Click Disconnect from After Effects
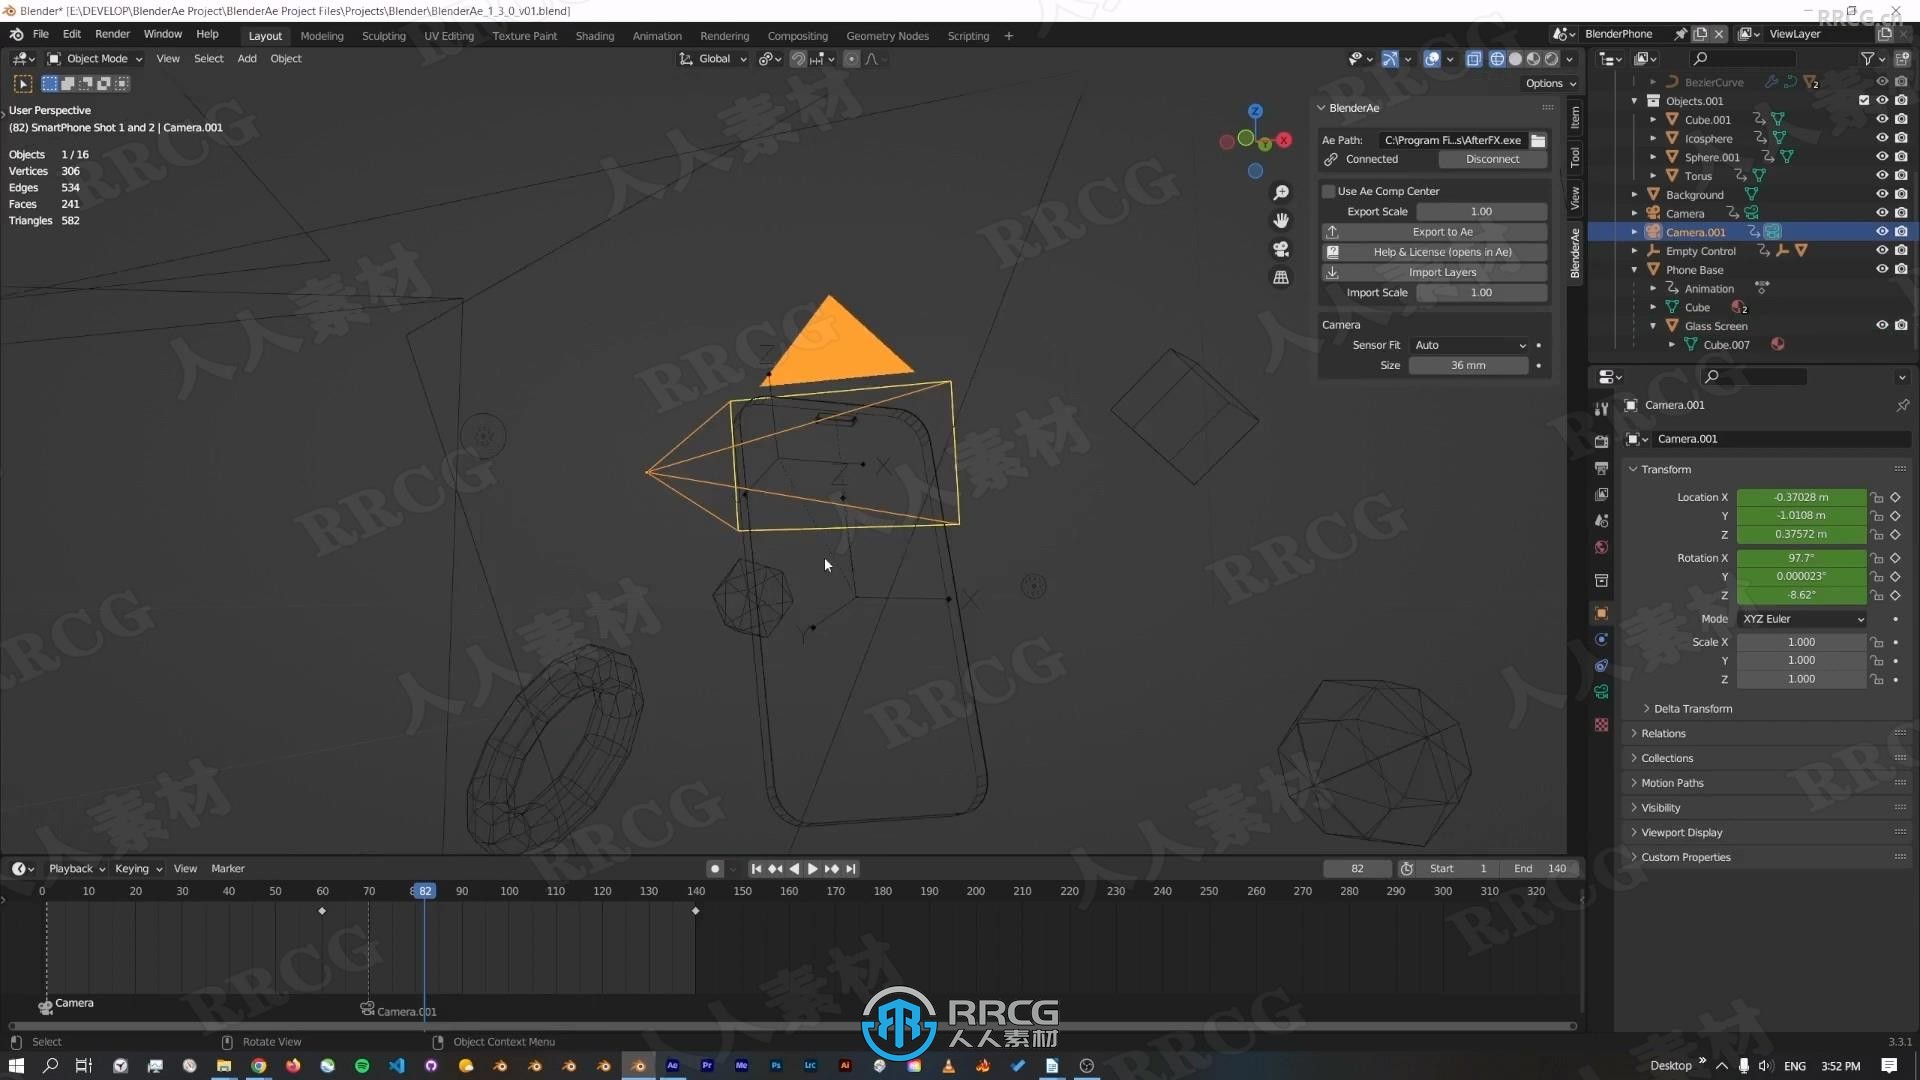Viewport: 1920px width, 1080px height. (1491, 160)
